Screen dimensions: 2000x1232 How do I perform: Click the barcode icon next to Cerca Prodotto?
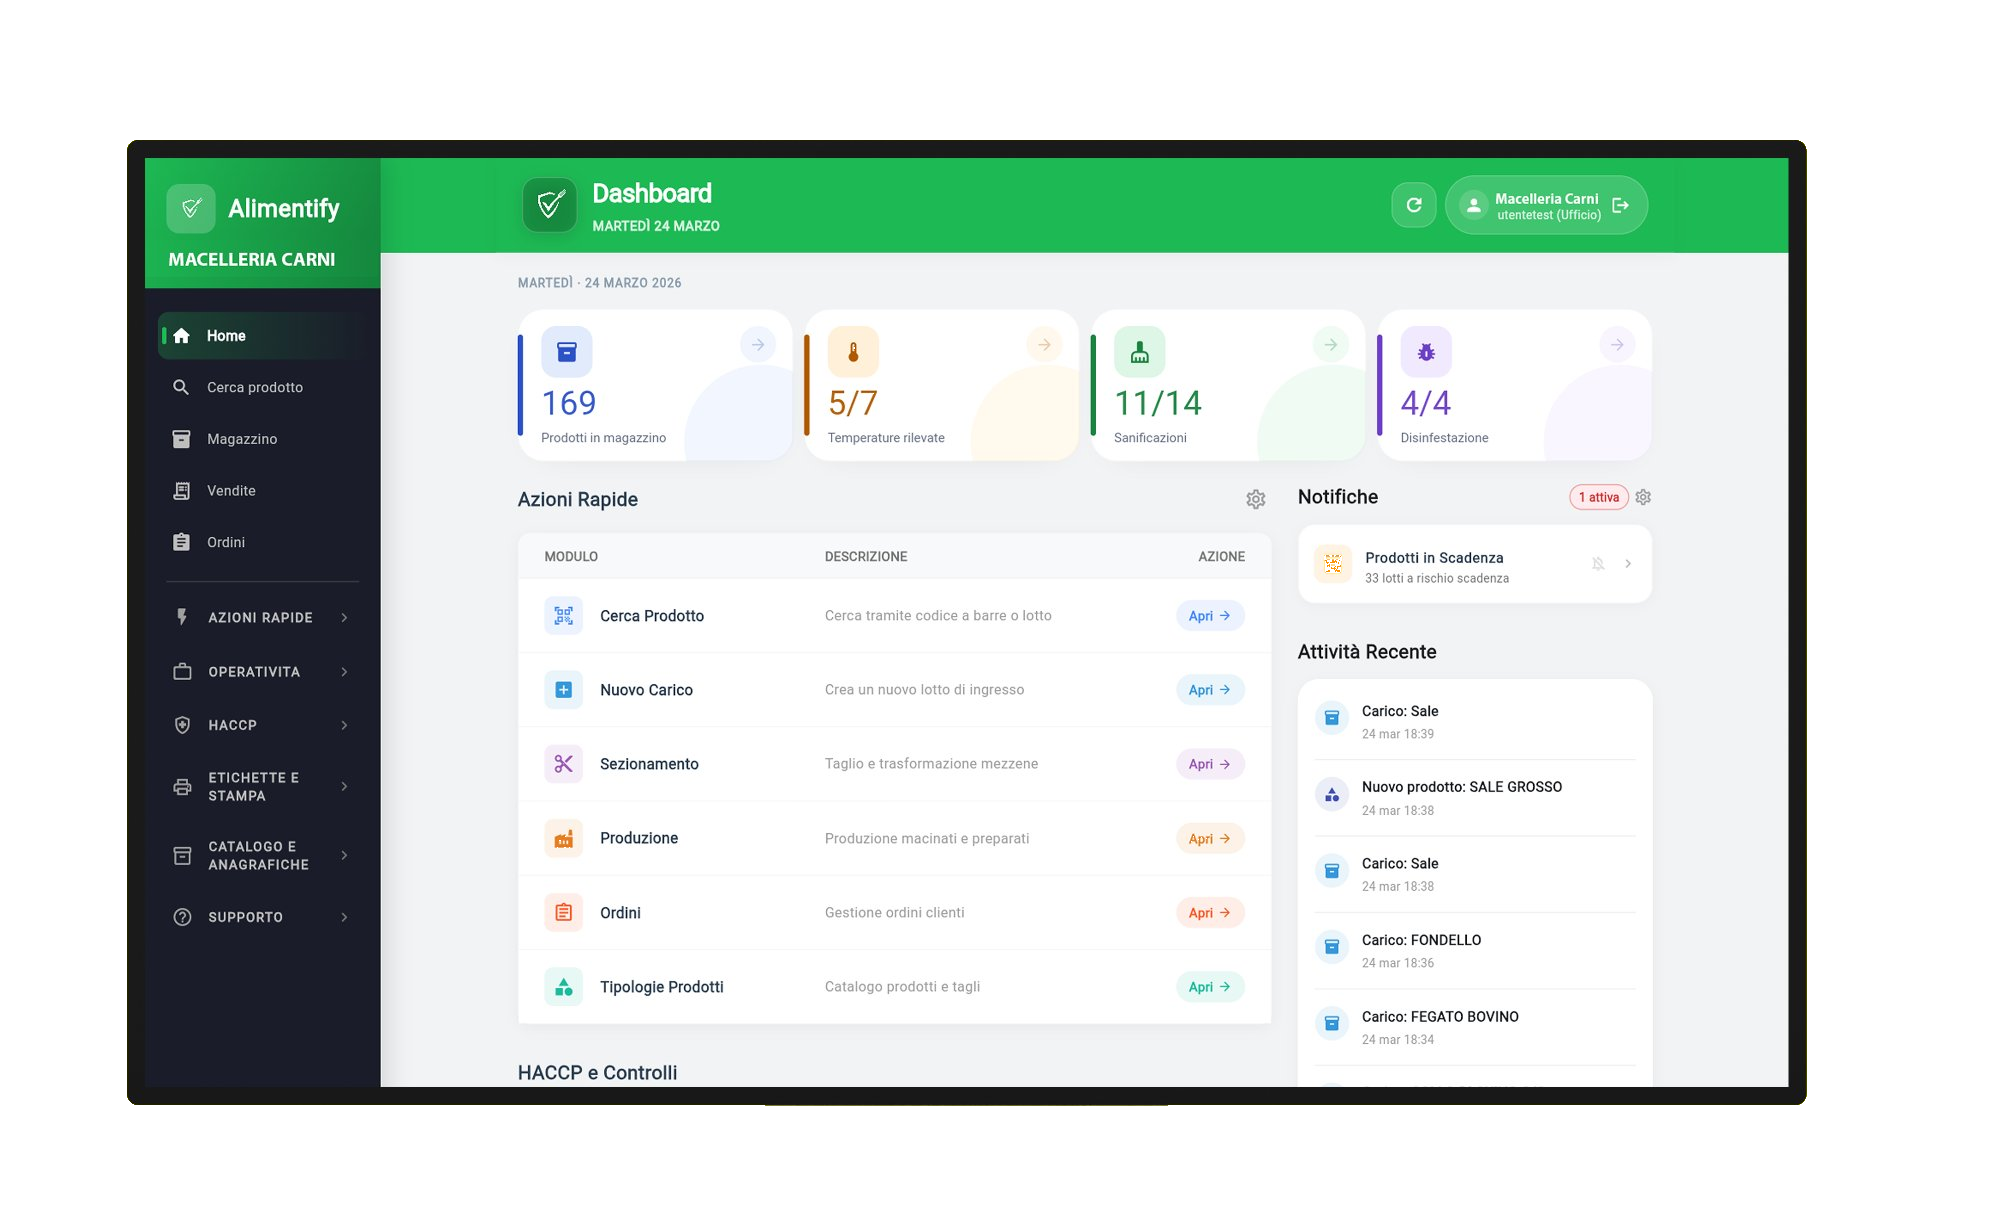[x=563, y=616]
